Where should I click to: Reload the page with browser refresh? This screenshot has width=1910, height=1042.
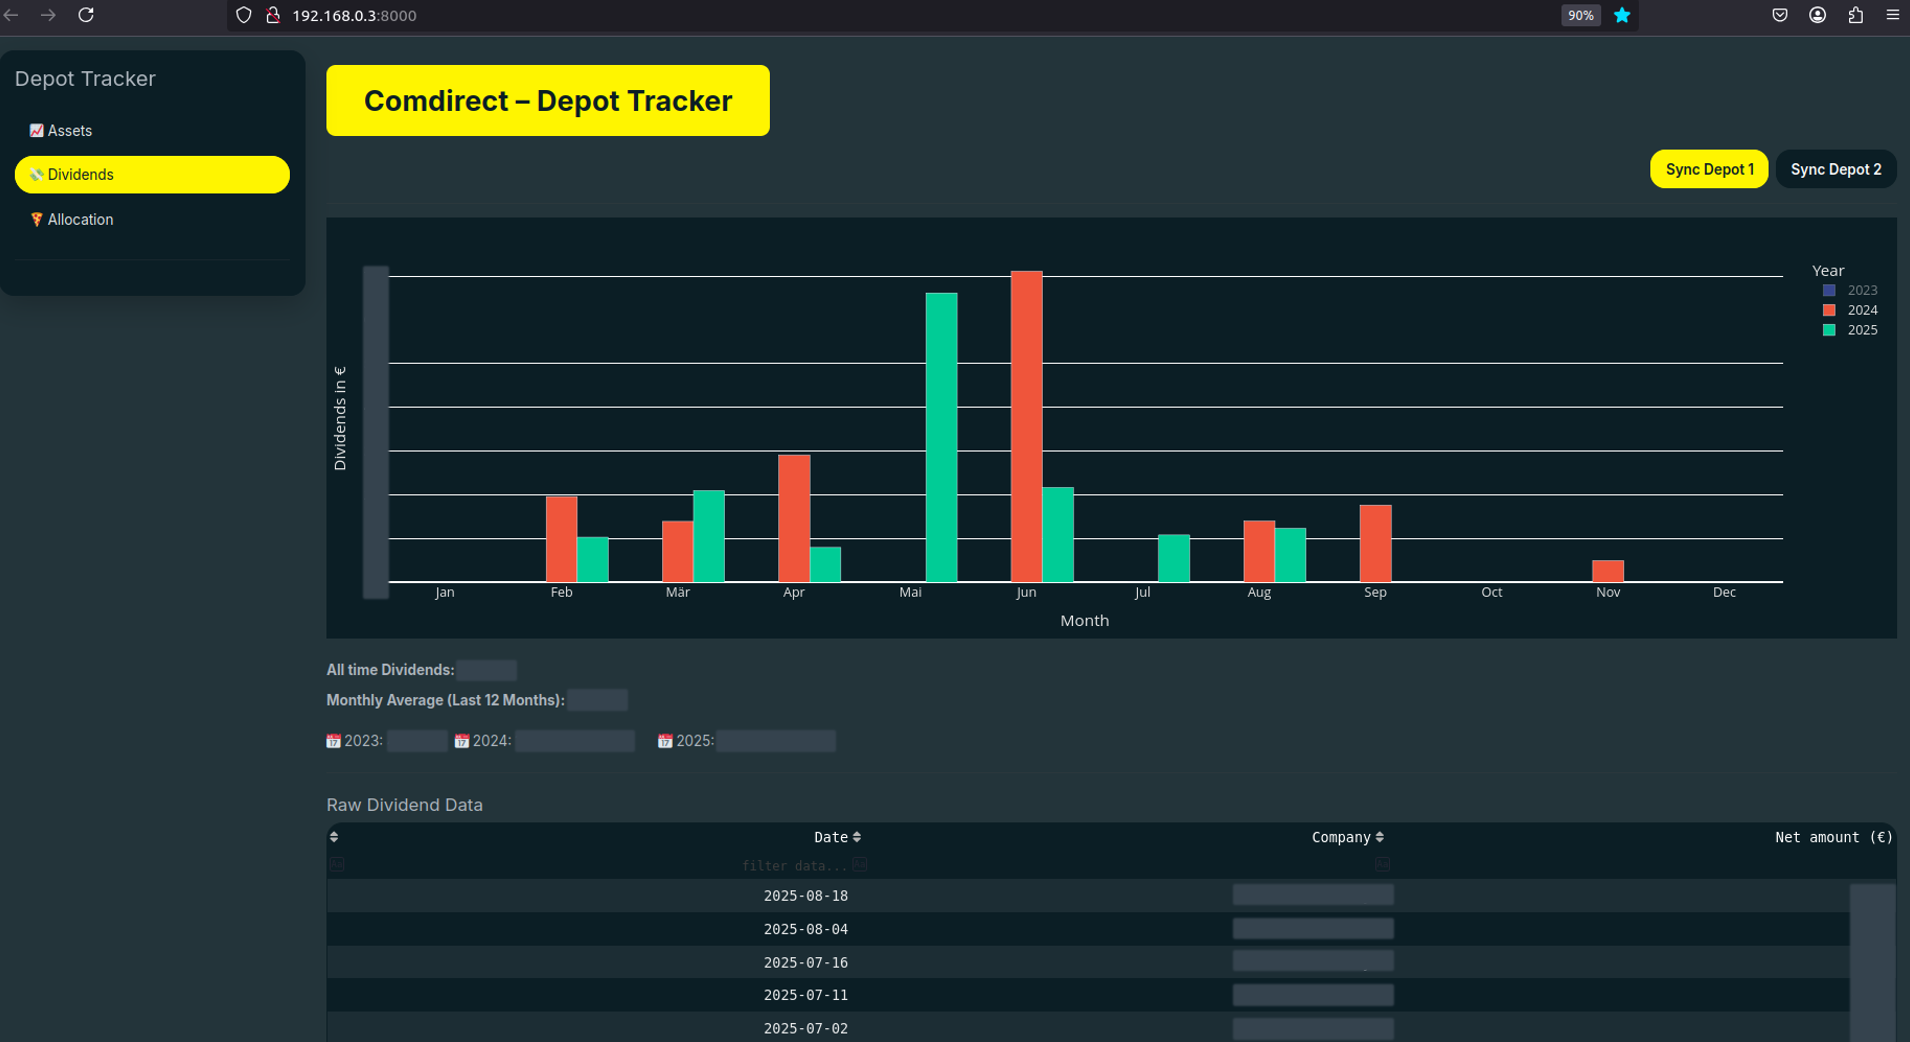click(x=86, y=15)
